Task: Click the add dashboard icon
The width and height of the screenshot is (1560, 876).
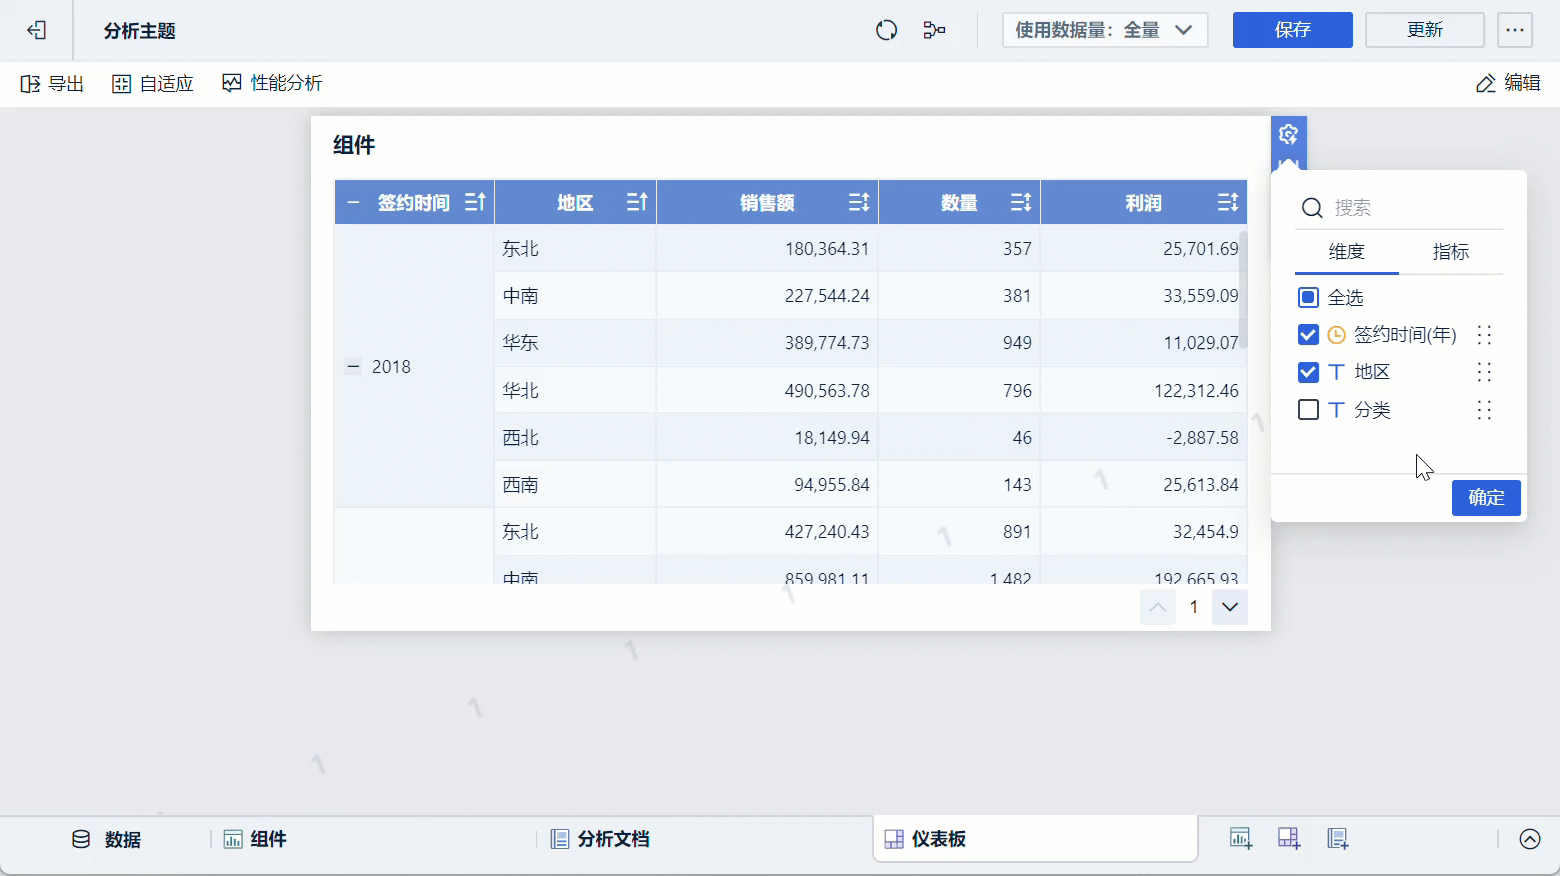Action: (1289, 839)
